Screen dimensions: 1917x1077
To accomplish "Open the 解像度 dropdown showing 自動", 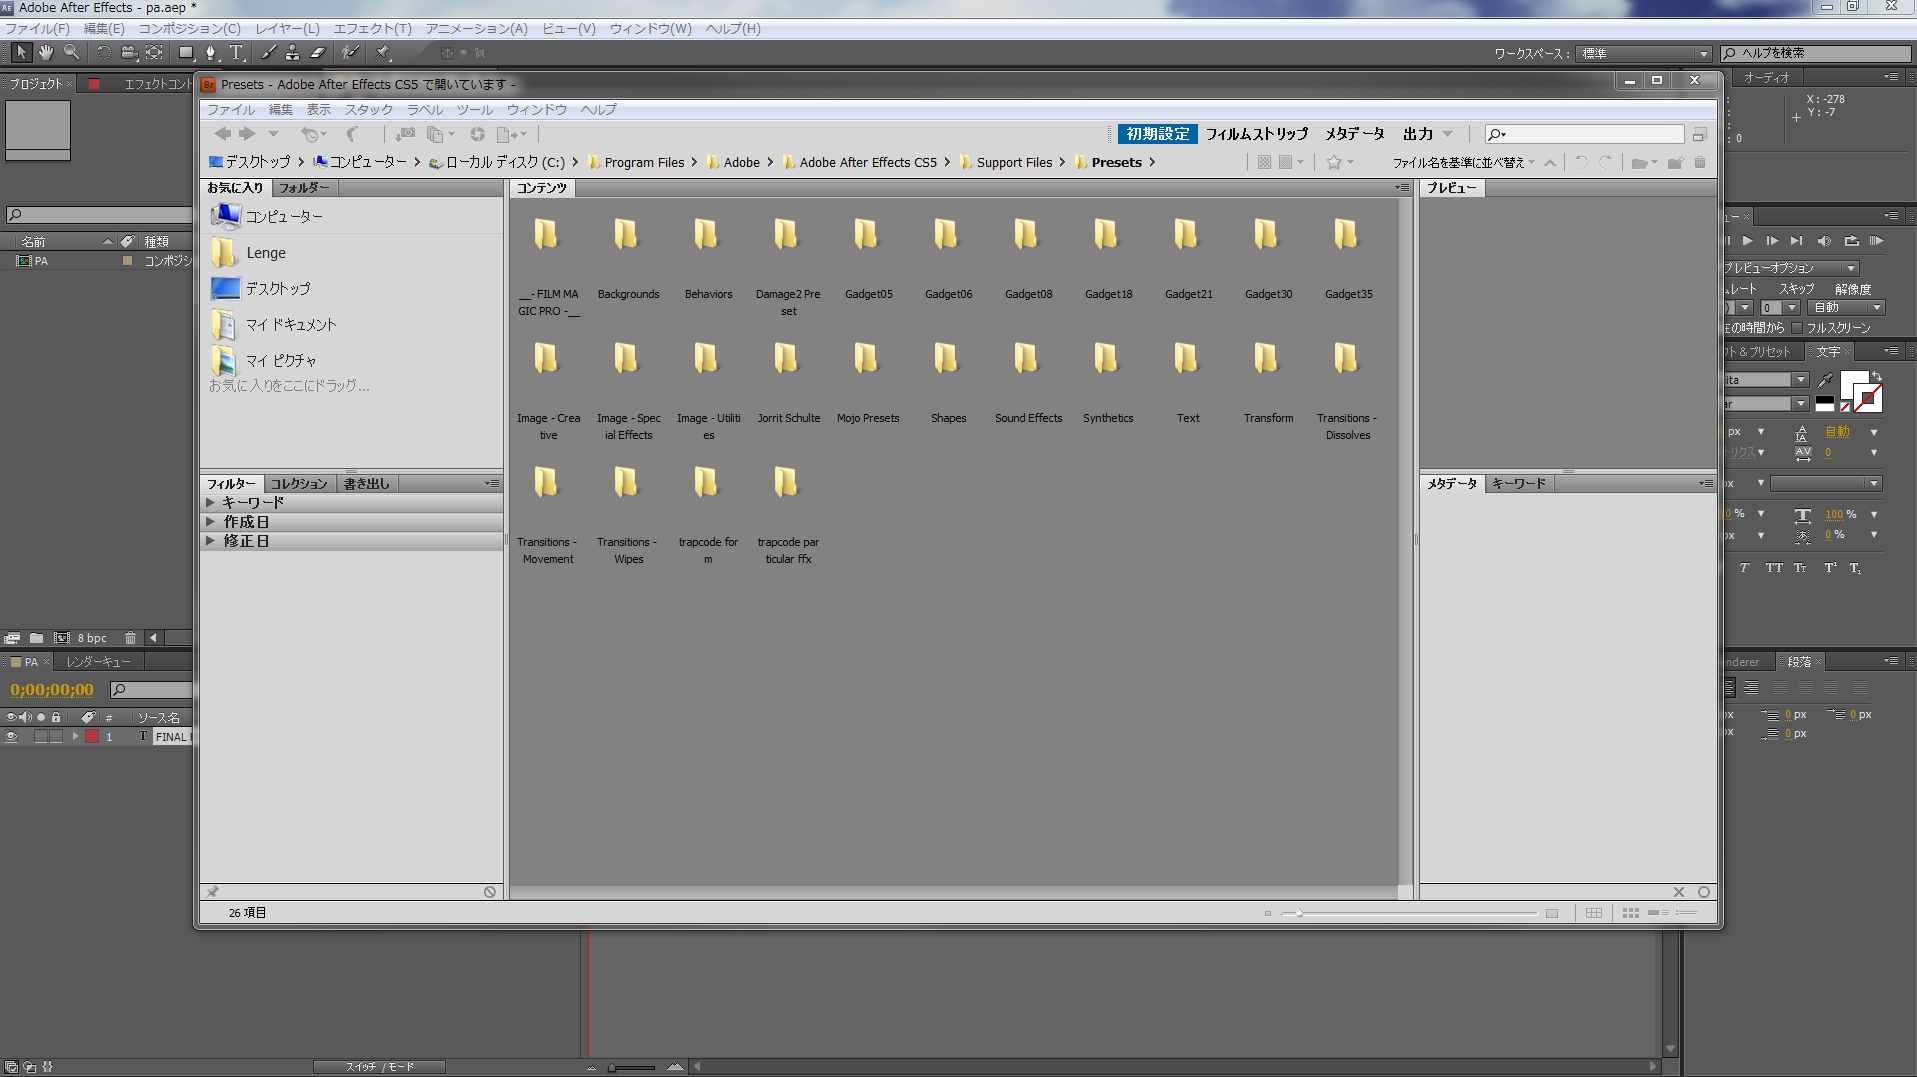I will point(1847,307).
